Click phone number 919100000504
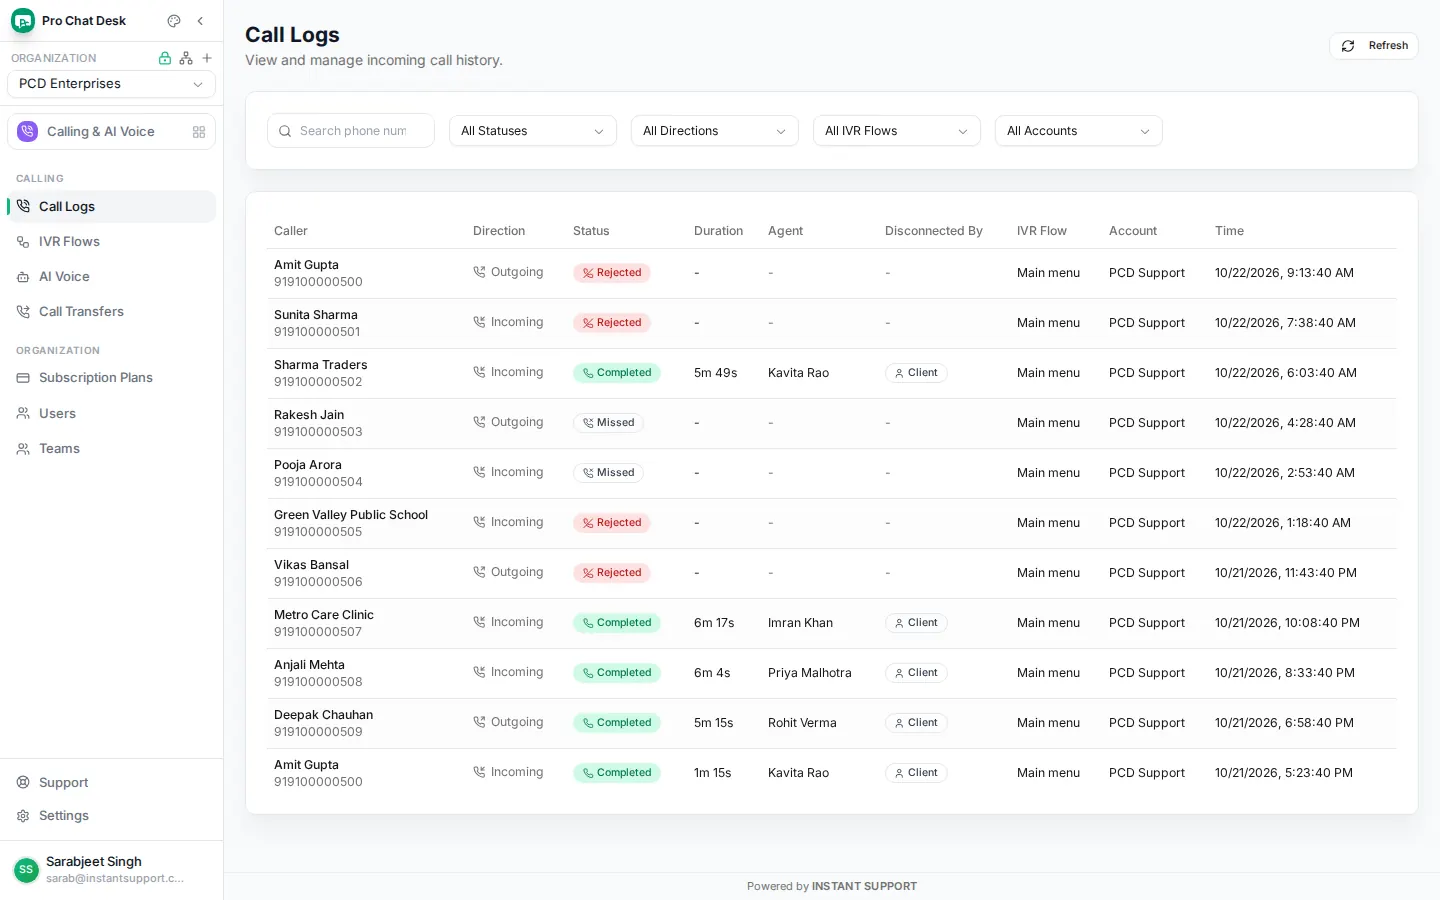This screenshot has height=900, width=1440. click(x=318, y=482)
